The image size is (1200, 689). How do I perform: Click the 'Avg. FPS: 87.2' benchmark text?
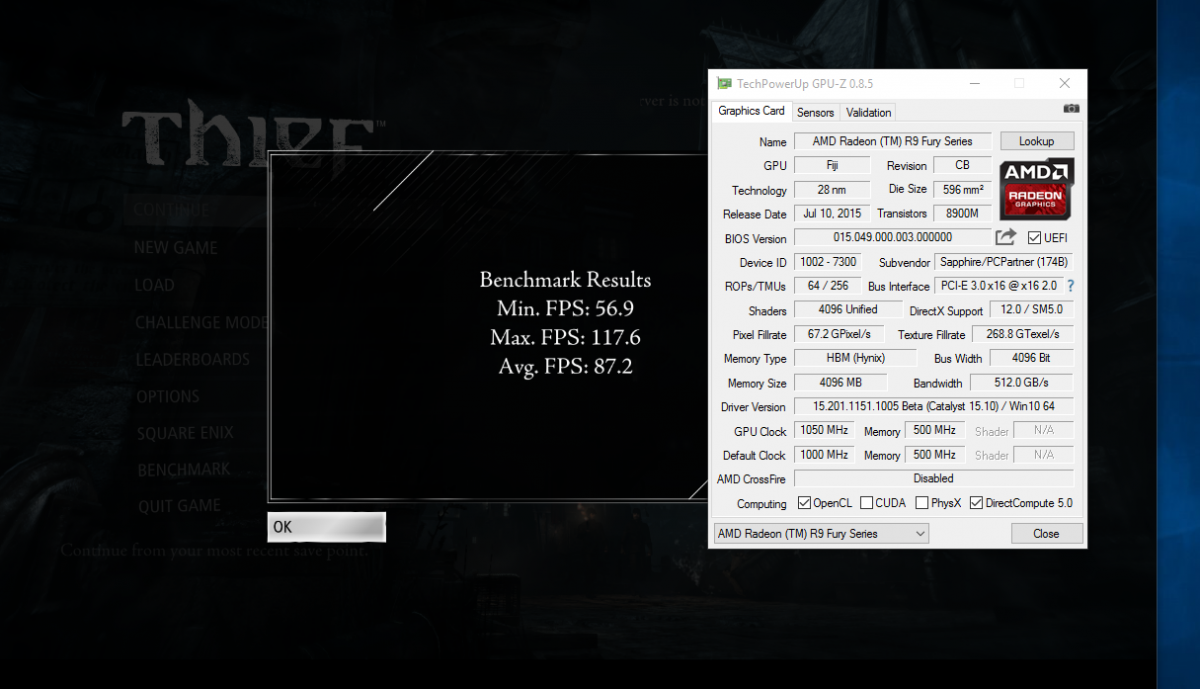point(566,367)
